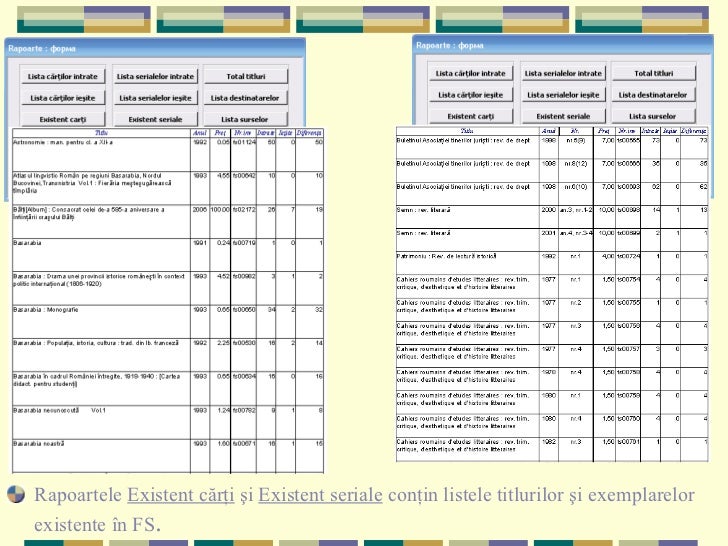Click 'Lista serialelor intrate' in the right Rapoarte form

point(563,73)
